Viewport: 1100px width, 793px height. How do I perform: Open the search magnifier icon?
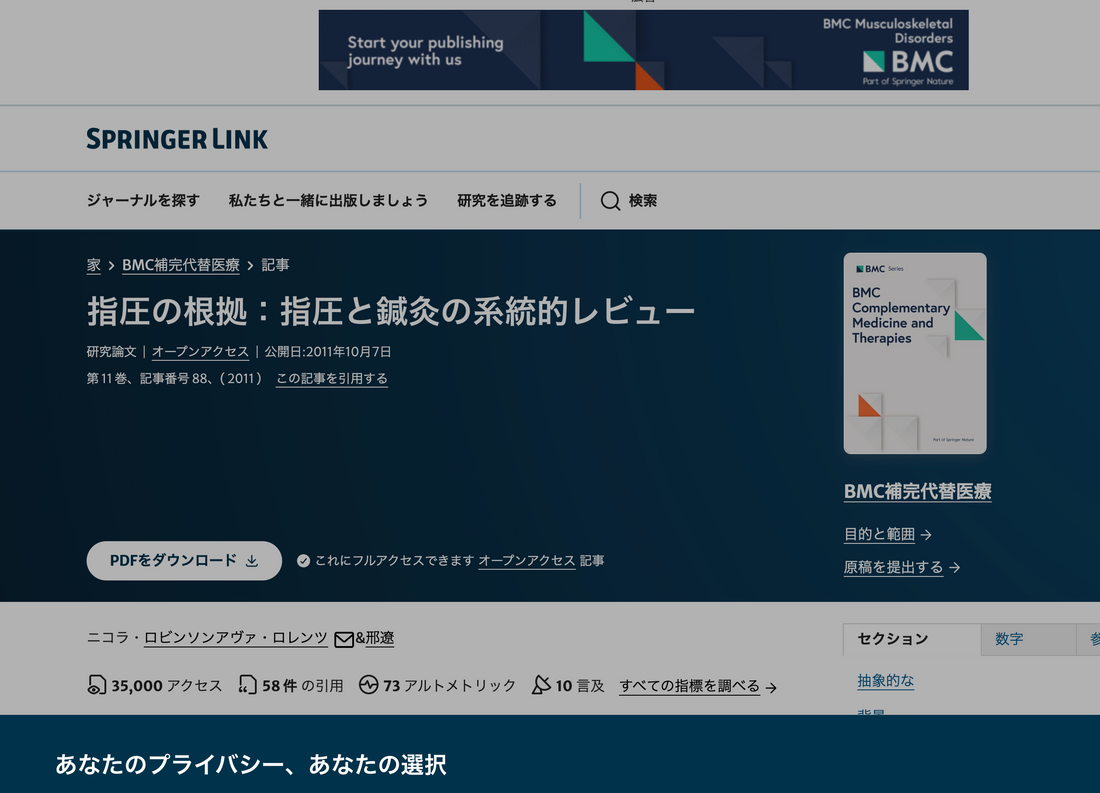(610, 201)
